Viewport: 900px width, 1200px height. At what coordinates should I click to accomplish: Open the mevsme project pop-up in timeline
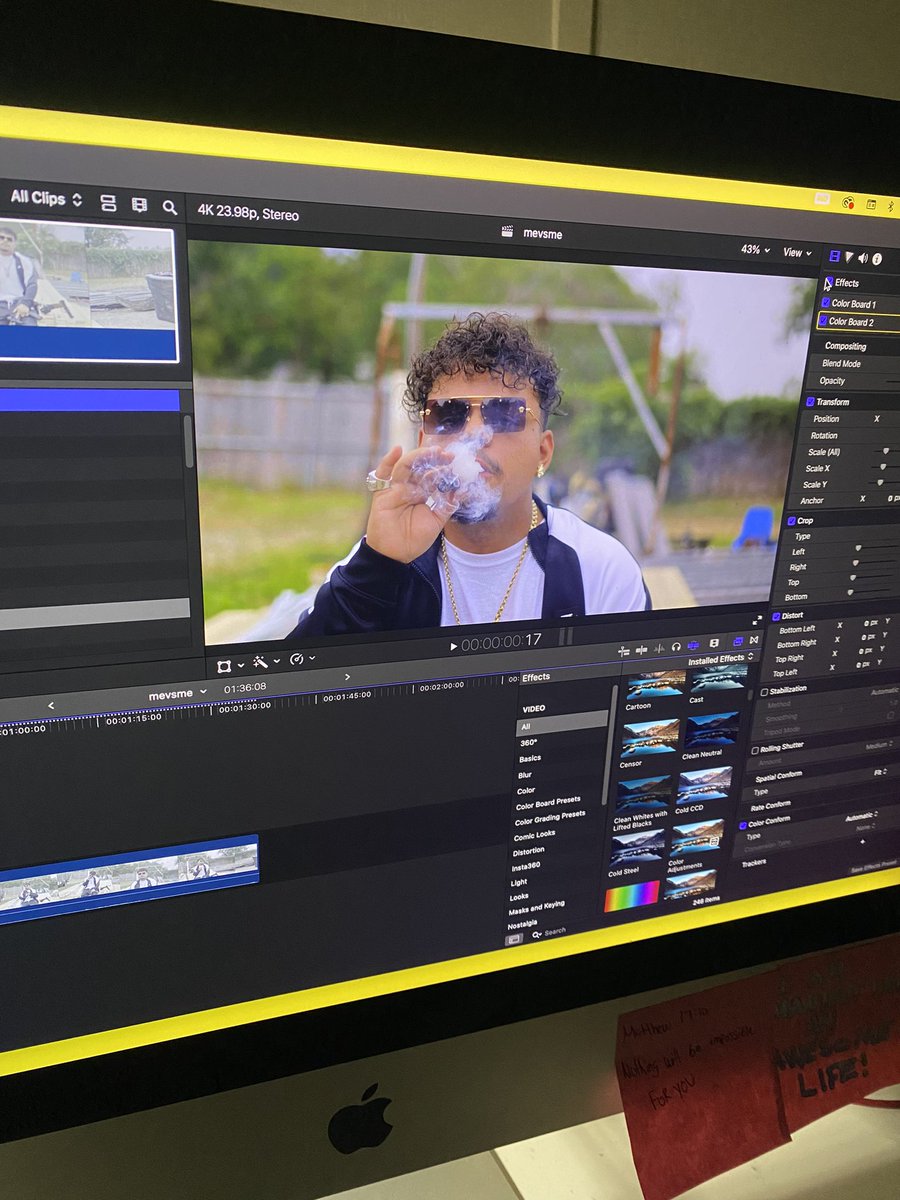(x=178, y=693)
